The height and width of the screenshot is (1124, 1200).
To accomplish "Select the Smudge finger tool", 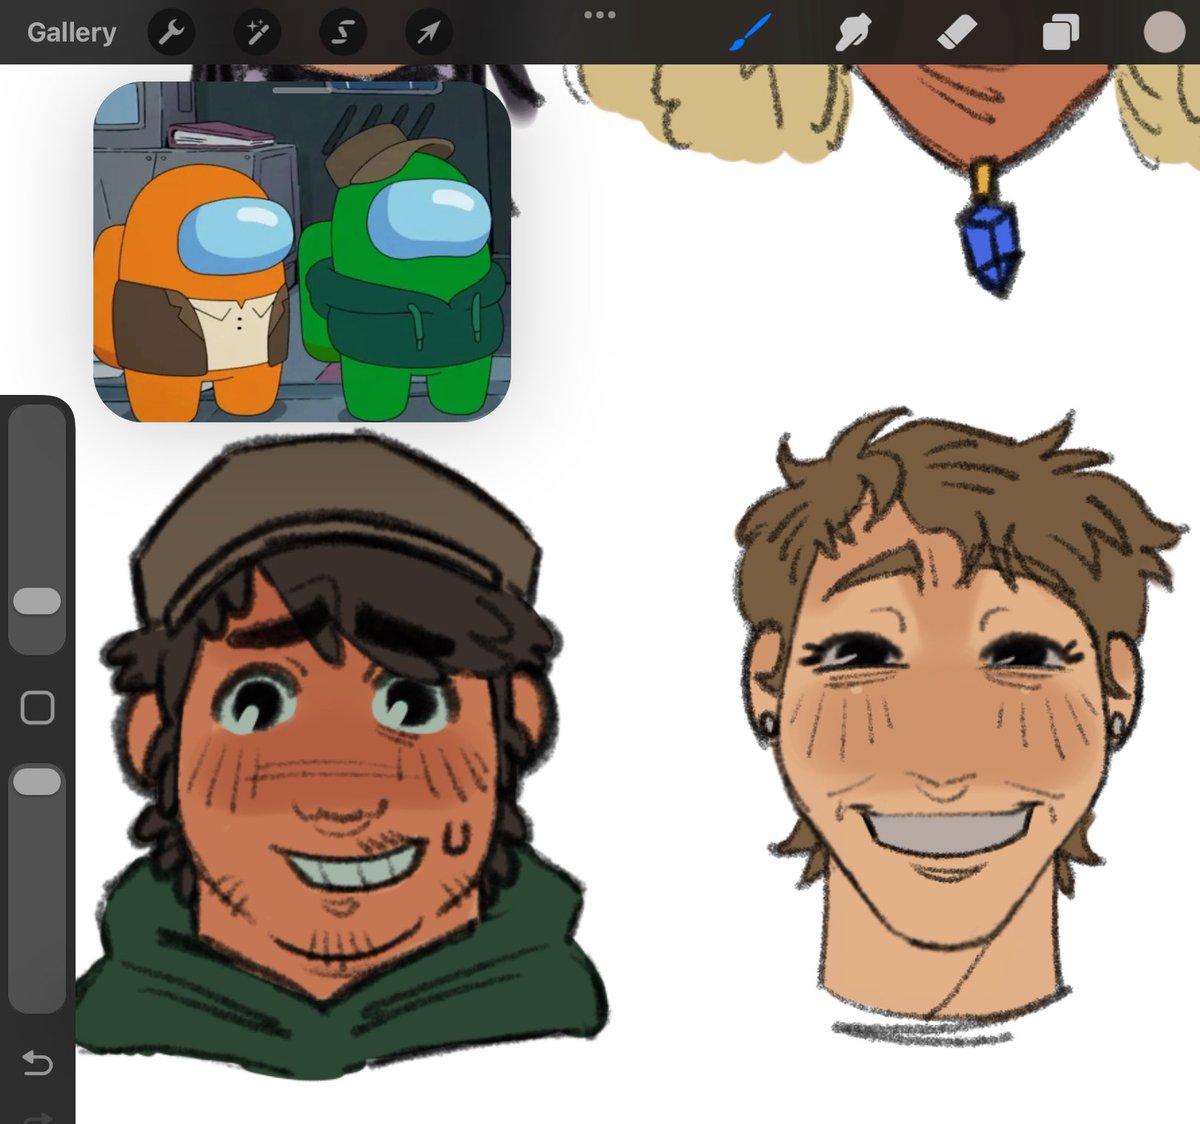I will 853,33.
